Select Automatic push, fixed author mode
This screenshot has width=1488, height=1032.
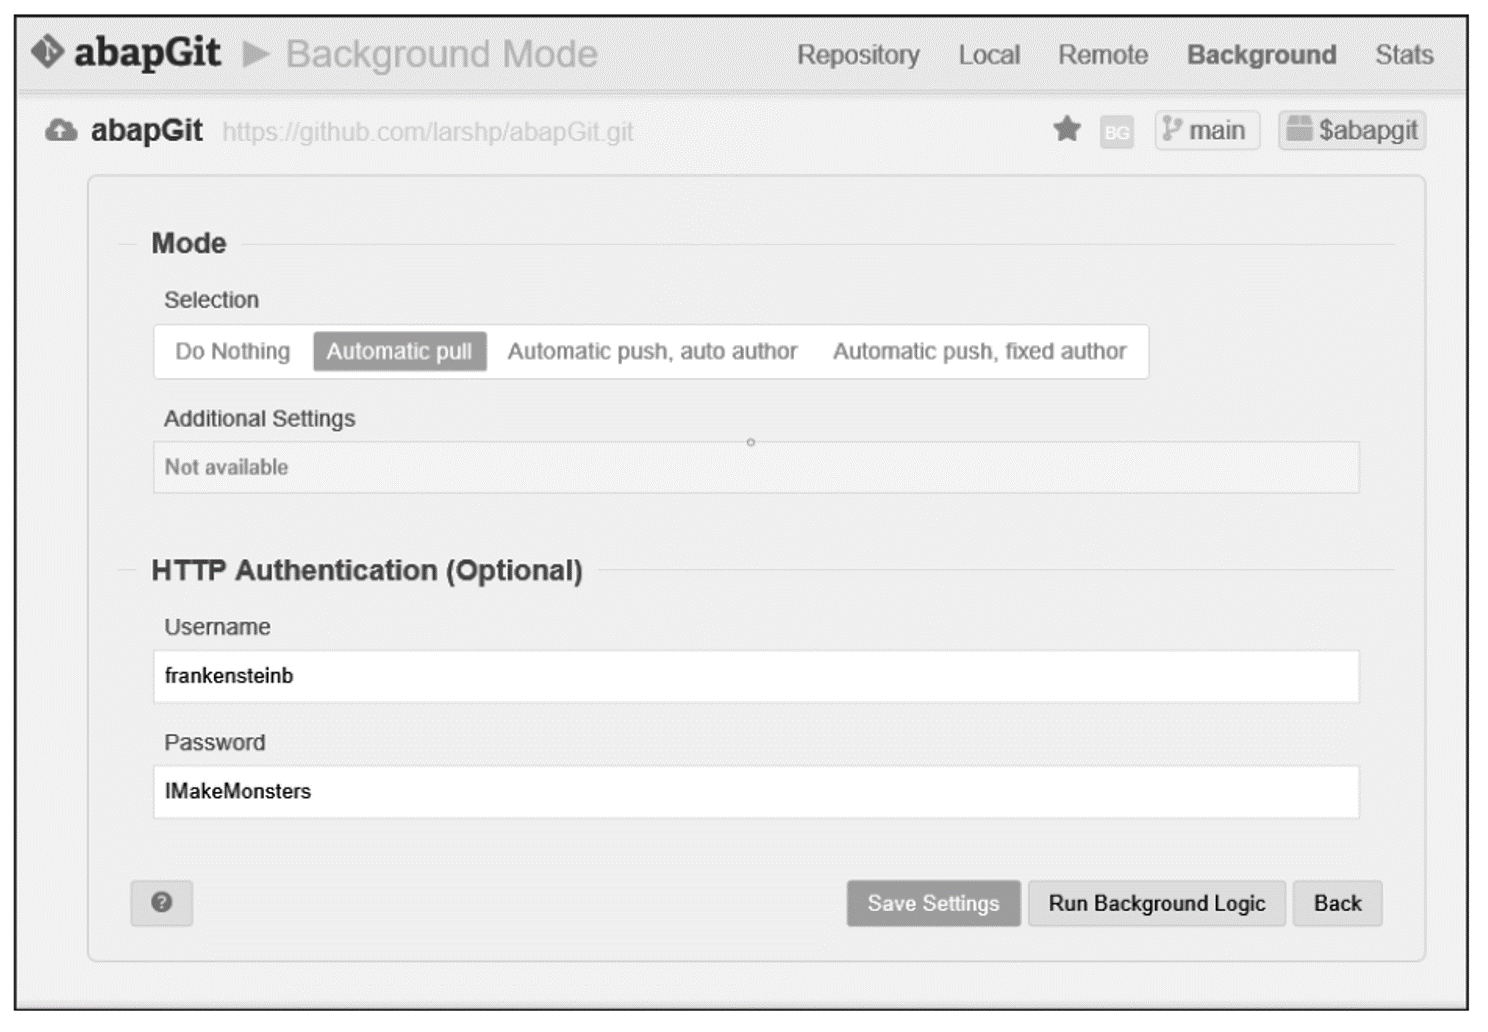tap(980, 351)
